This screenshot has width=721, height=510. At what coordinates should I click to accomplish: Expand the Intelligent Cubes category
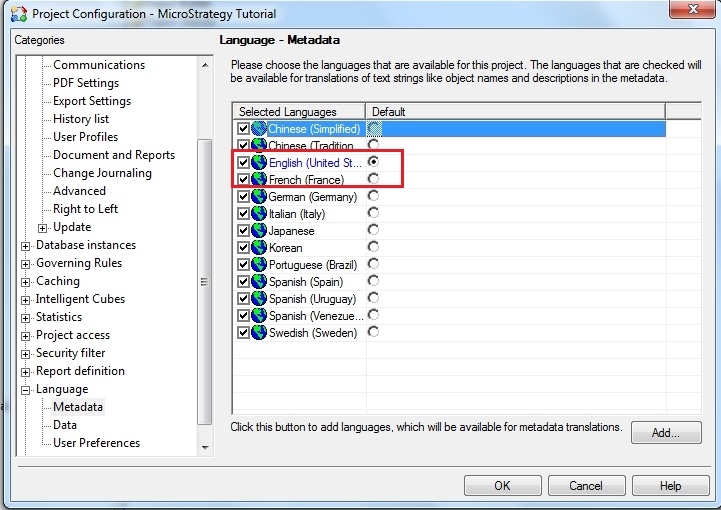[x=26, y=300]
